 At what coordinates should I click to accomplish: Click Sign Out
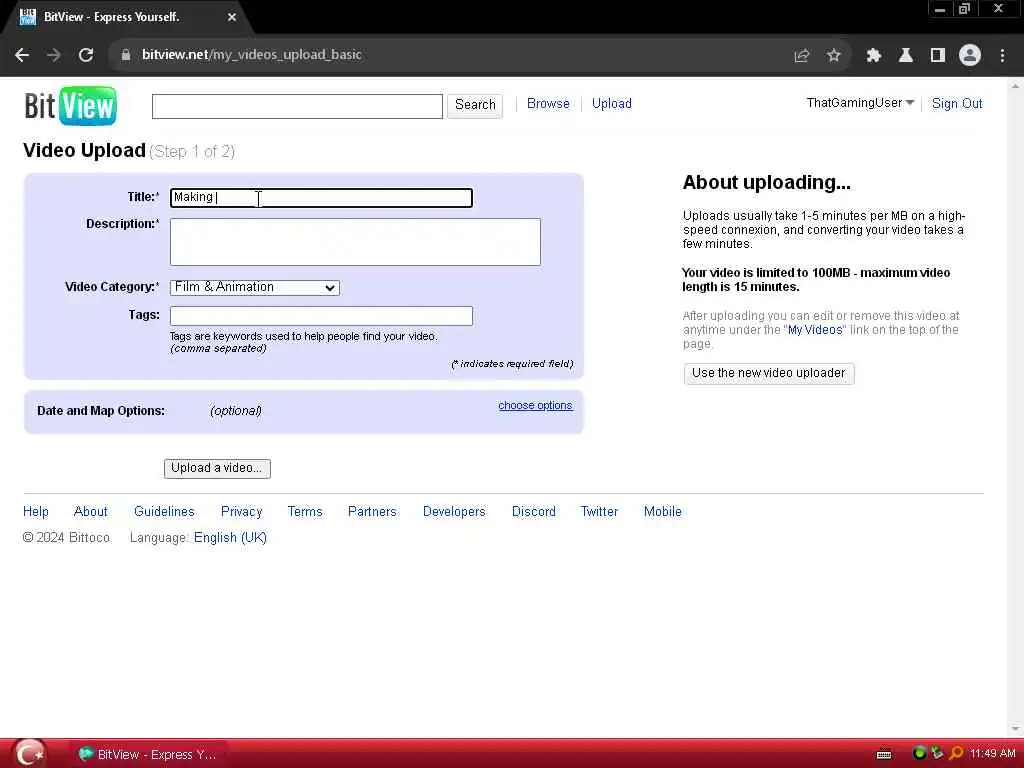(957, 104)
